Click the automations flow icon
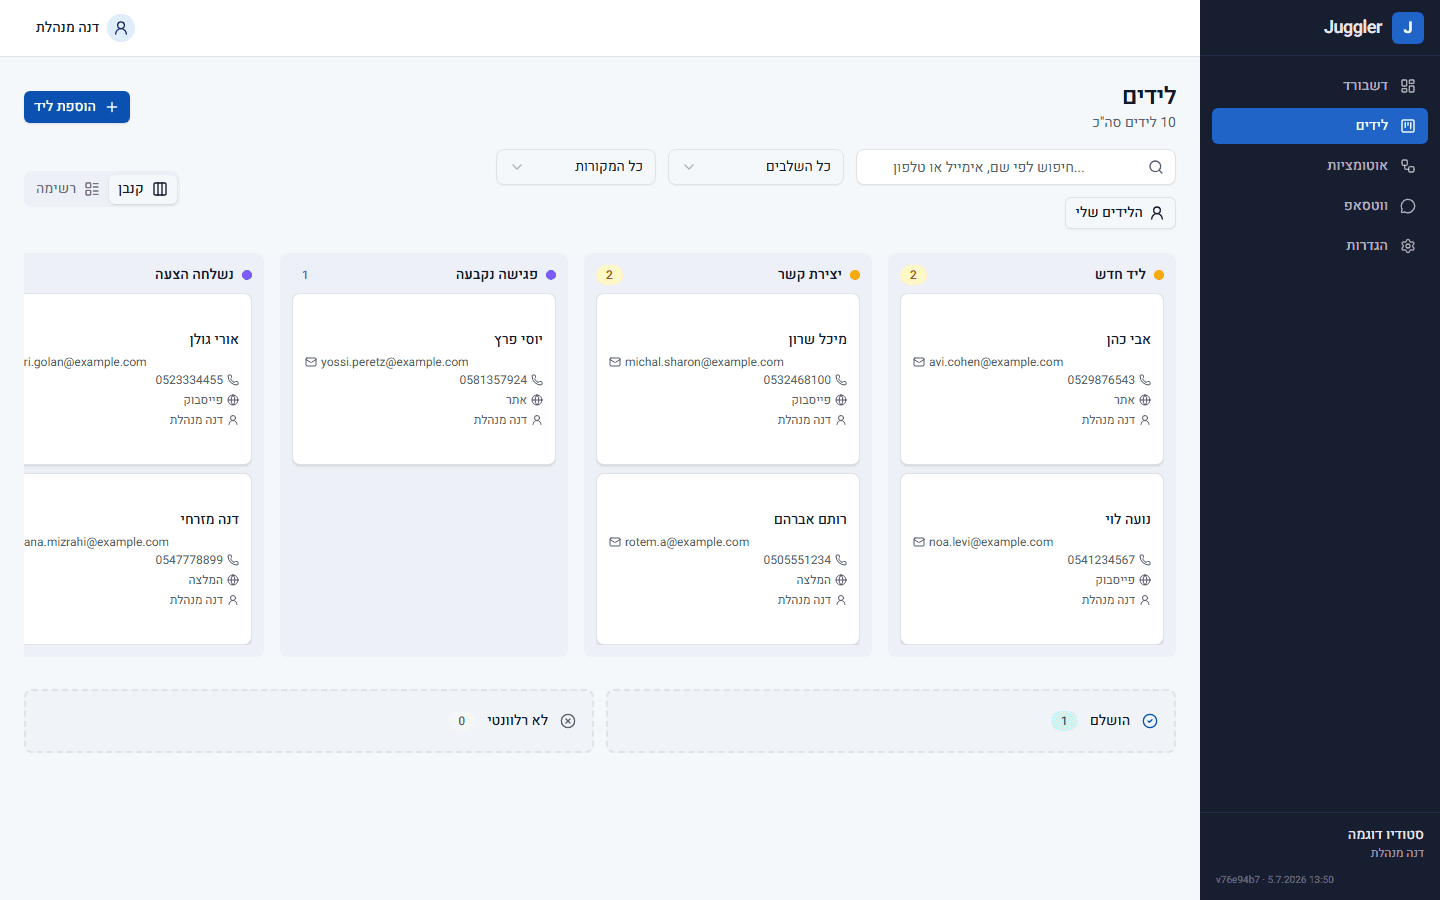 click(1408, 166)
